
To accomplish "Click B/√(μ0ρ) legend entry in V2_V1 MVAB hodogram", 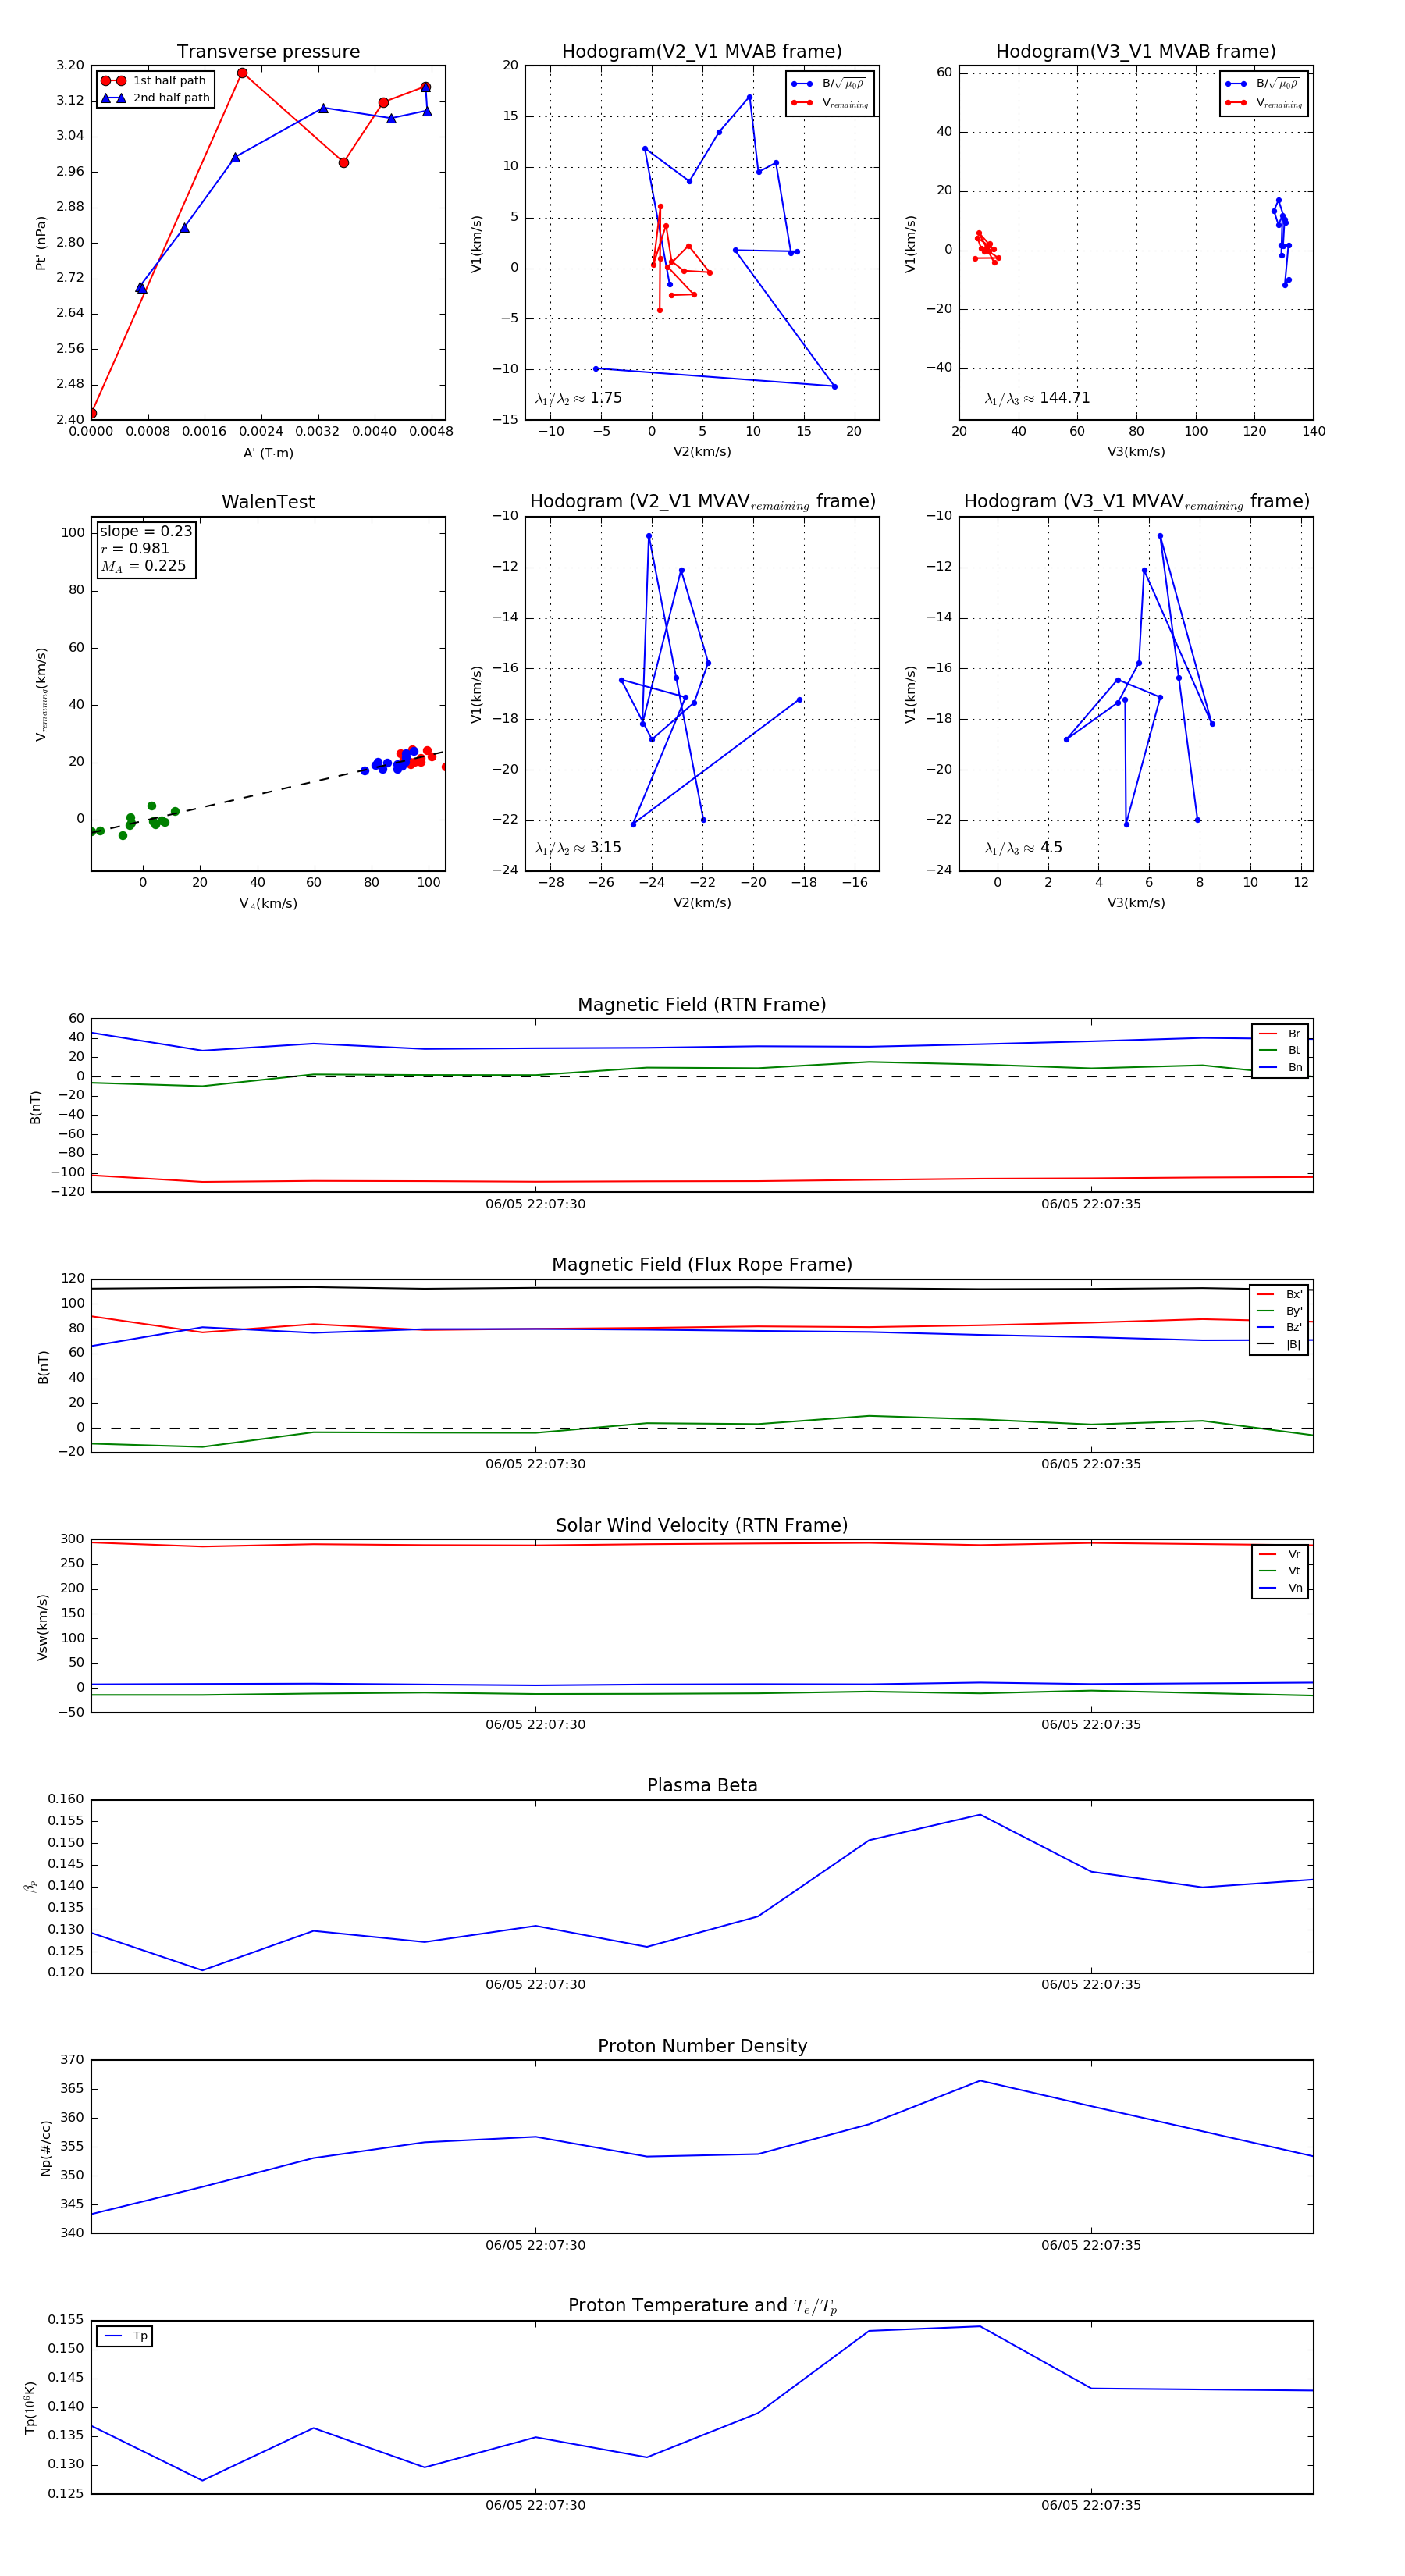I will (x=829, y=84).
